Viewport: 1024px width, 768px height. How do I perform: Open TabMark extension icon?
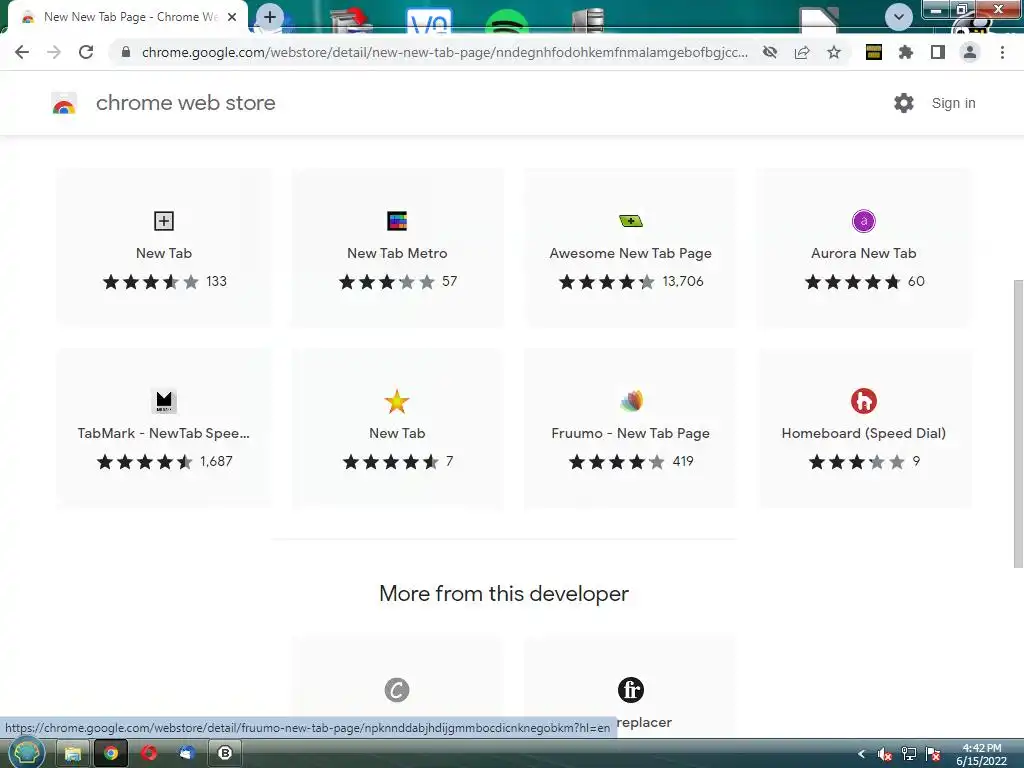[164, 401]
